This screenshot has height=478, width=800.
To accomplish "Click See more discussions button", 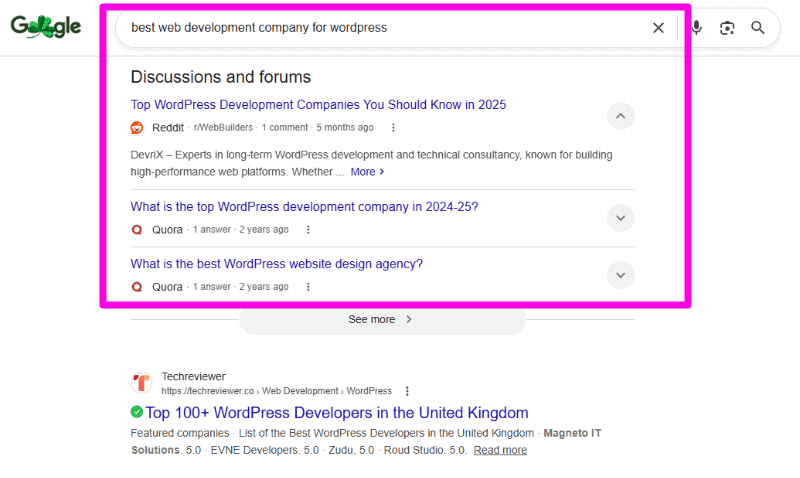I will 382,319.
